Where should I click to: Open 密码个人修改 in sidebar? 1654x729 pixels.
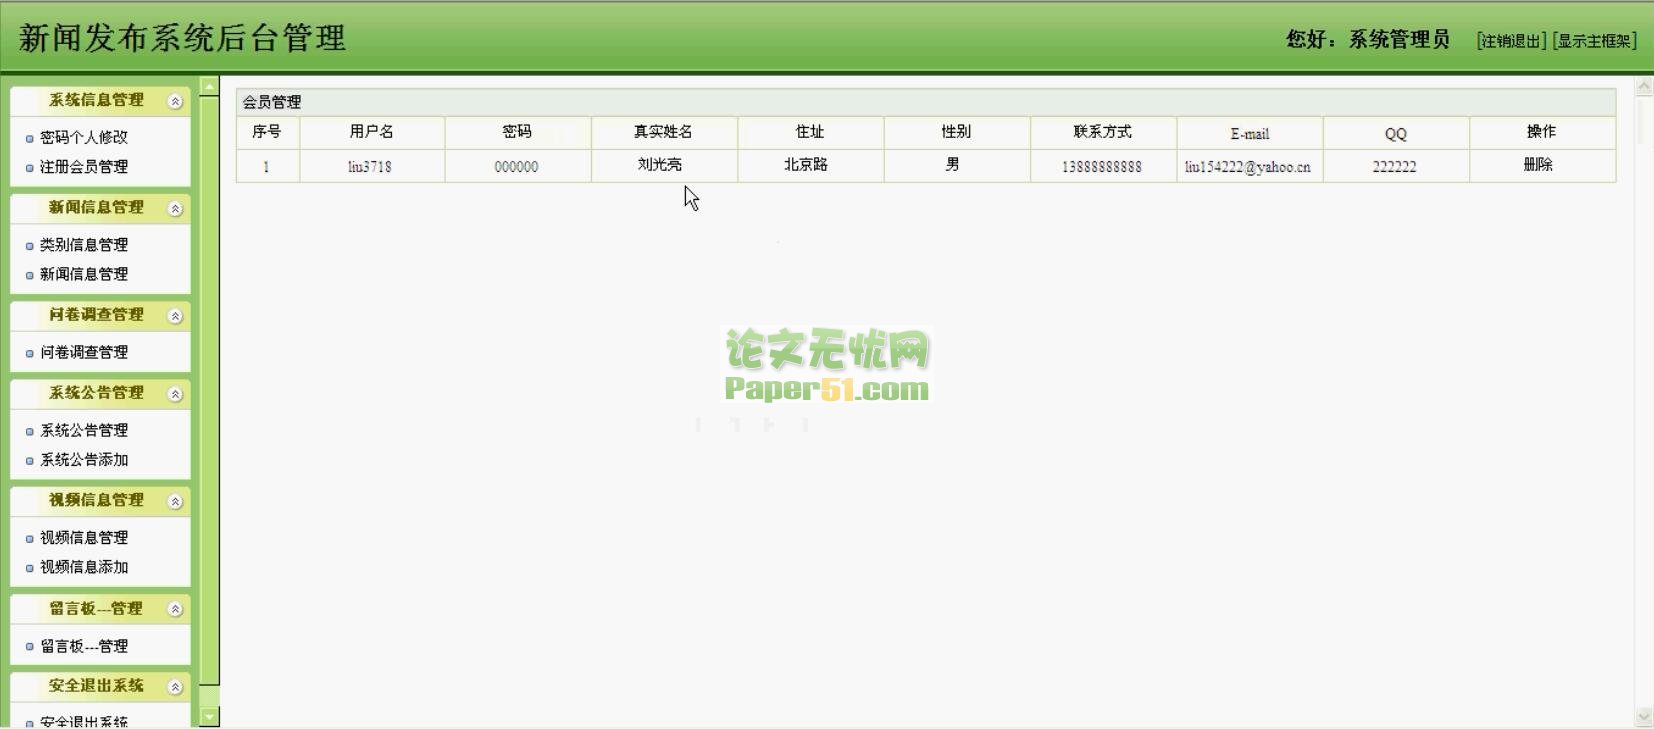point(84,137)
